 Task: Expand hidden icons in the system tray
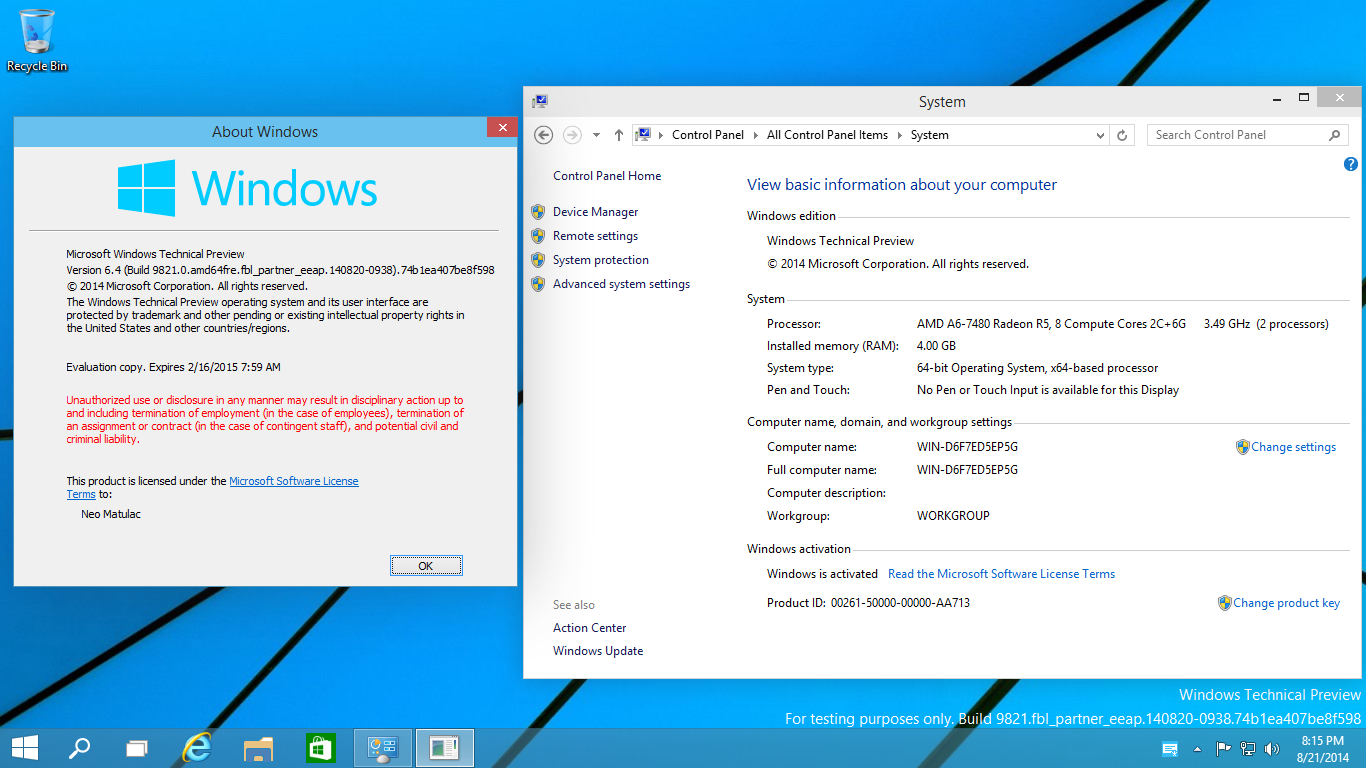point(1198,748)
